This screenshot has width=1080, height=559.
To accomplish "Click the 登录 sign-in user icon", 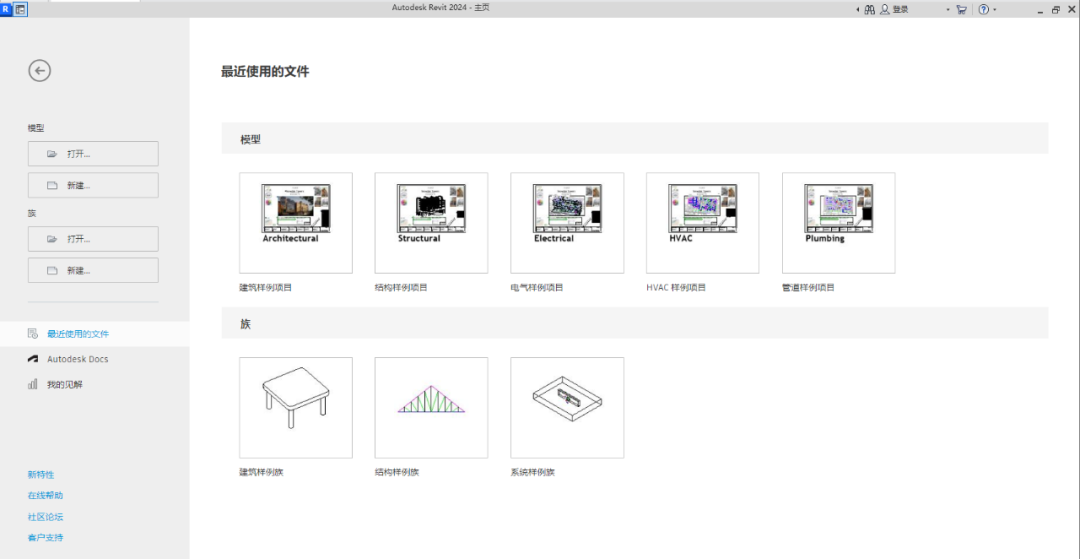I will (x=884, y=9).
